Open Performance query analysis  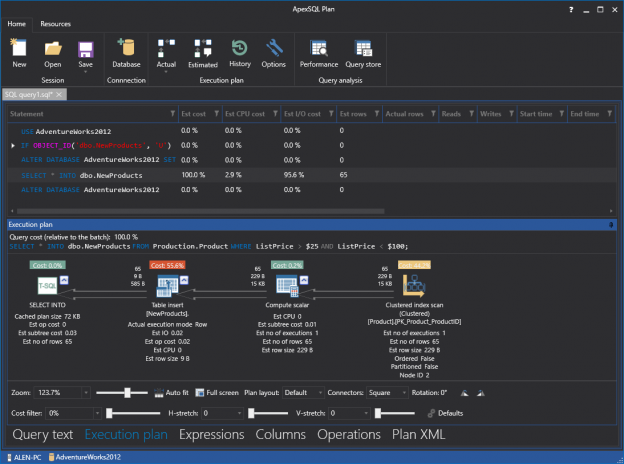(x=319, y=53)
